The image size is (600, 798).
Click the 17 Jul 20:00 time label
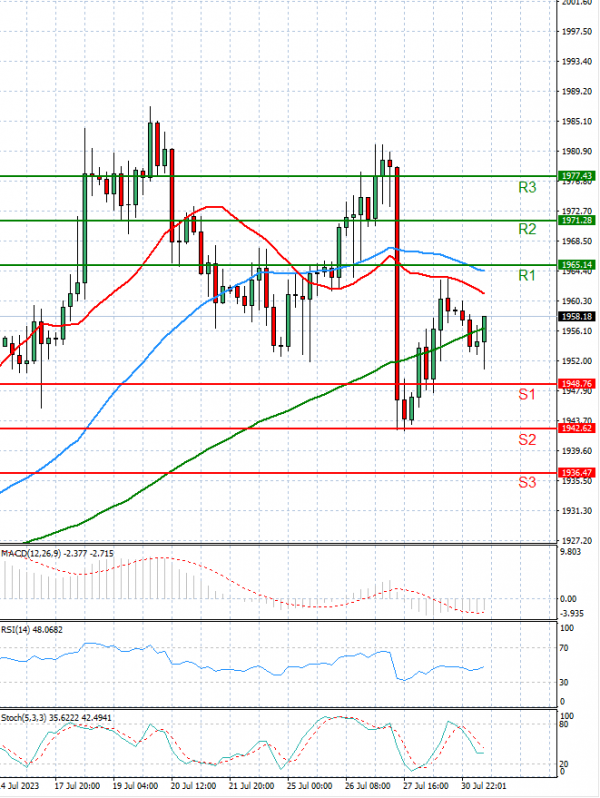tap(77, 786)
